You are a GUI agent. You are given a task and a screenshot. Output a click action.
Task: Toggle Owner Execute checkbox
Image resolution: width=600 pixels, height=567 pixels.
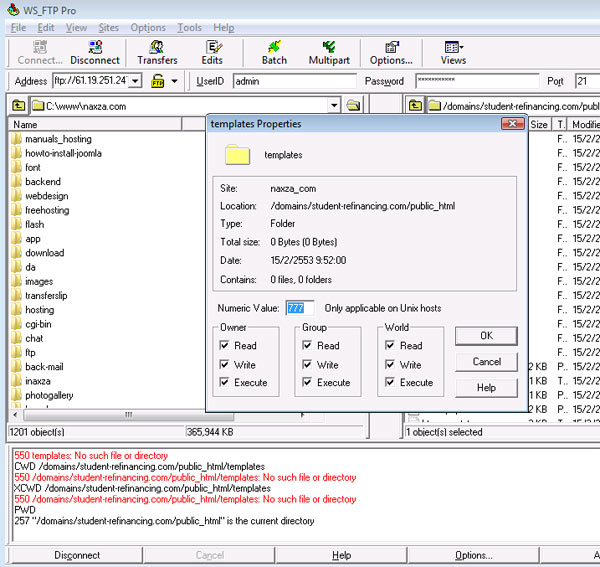pyautogui.click(x=224, y=382)
